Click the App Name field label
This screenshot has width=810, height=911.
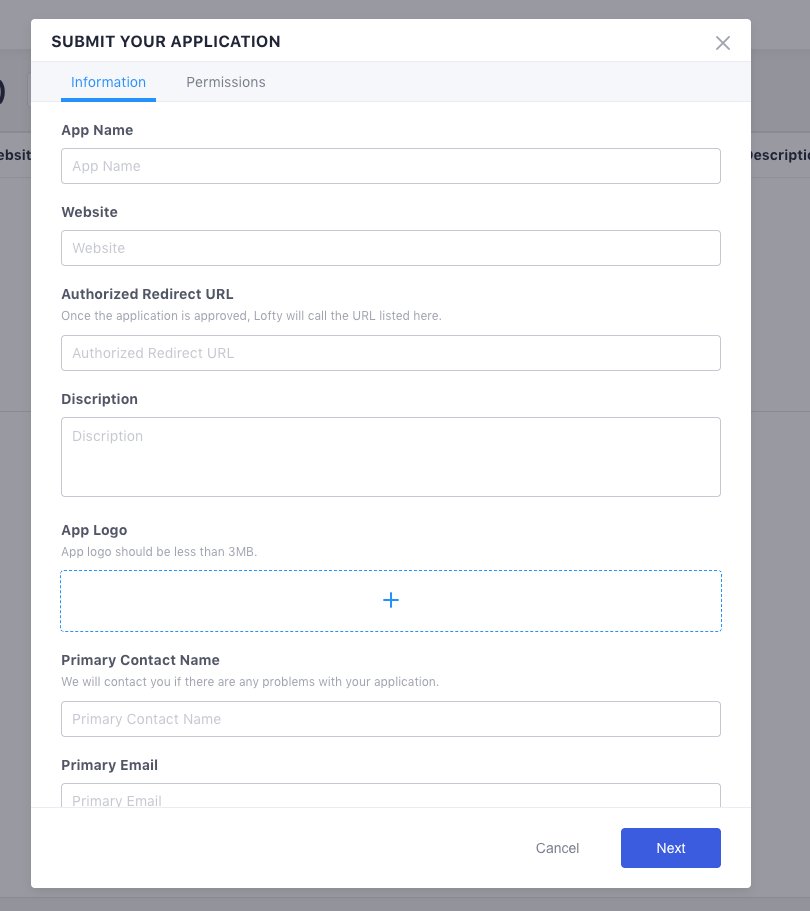(x=97, y=130)
